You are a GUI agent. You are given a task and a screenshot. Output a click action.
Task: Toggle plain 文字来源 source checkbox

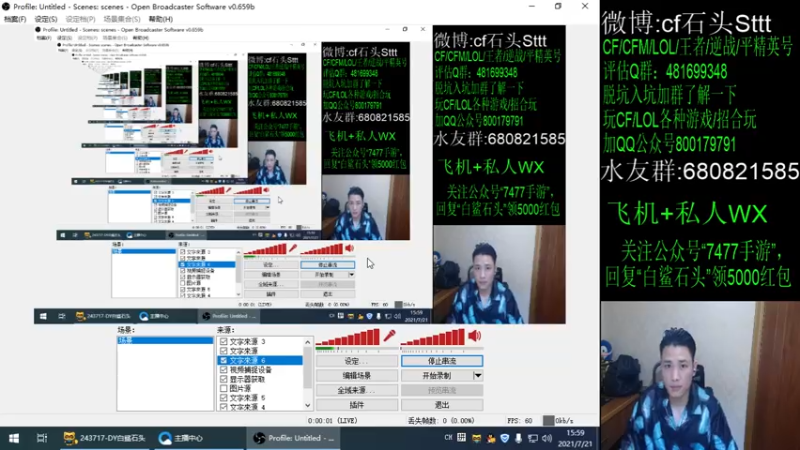[223, 351]
